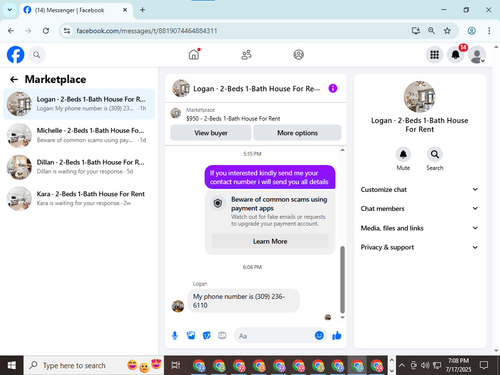Click the taskbar volume speaker icon

point(425,365)
